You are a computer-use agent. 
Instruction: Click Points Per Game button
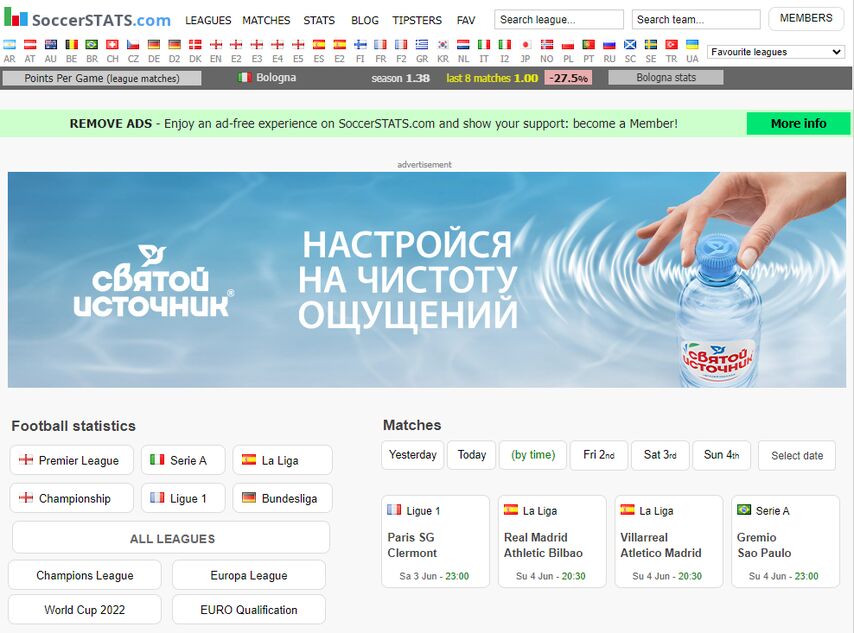102,78
